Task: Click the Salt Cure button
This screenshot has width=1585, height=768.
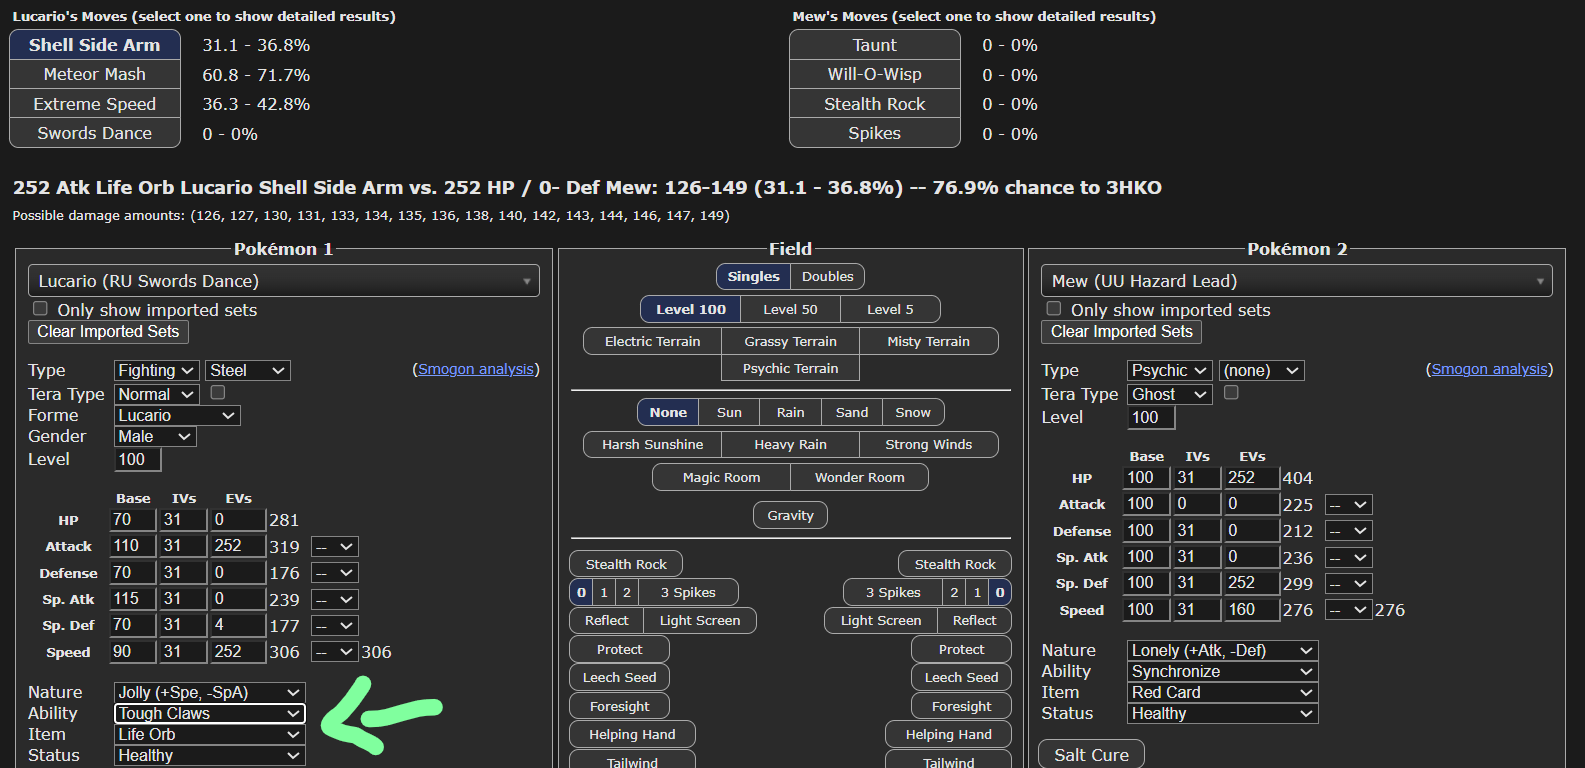Action: [x=1091, y=755]
